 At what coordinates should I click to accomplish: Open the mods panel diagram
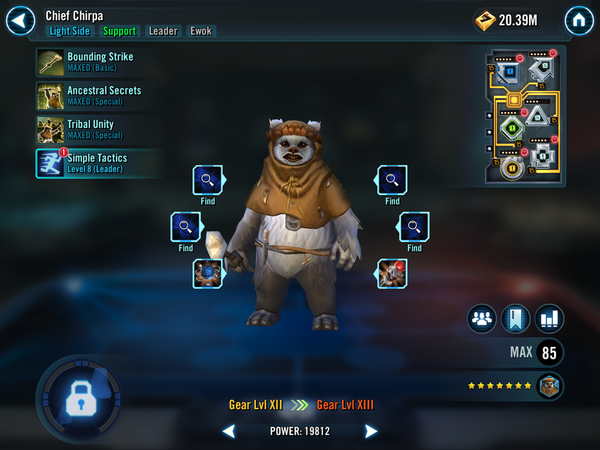[523, 116]
